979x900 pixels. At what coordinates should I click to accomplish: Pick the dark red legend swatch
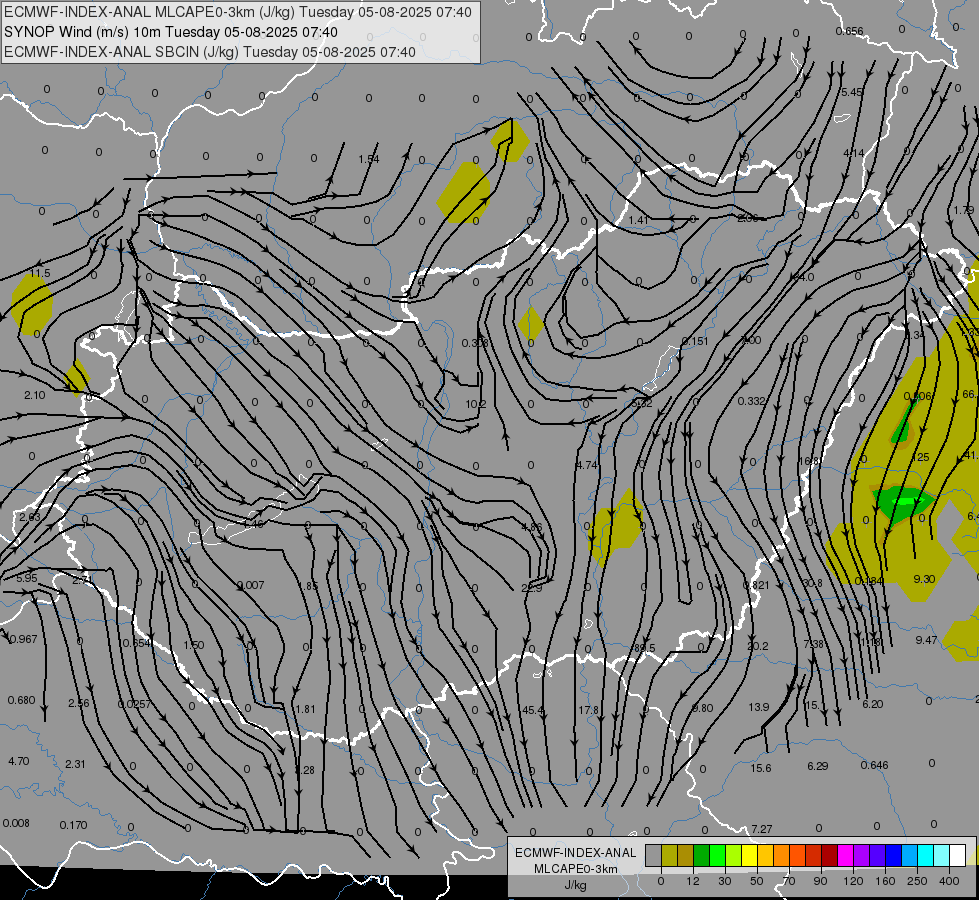click(830, 855)
